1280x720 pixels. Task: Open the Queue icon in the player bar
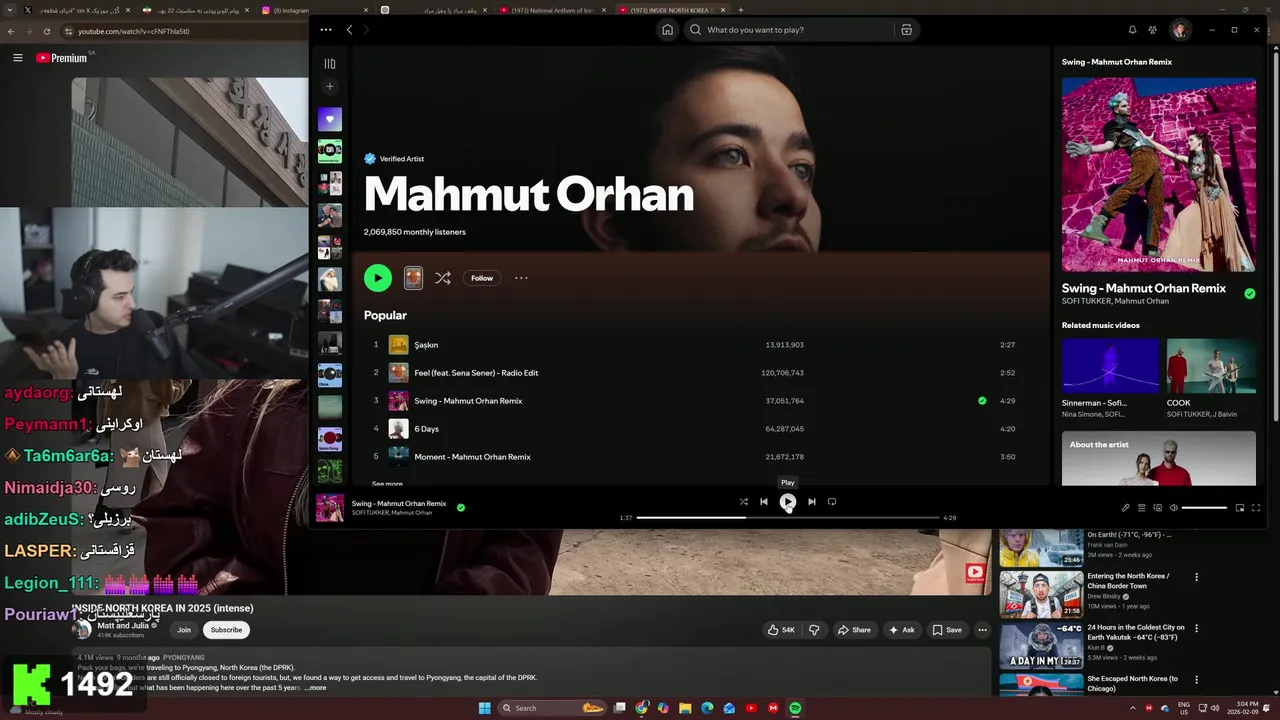(x=1141, y=508)
